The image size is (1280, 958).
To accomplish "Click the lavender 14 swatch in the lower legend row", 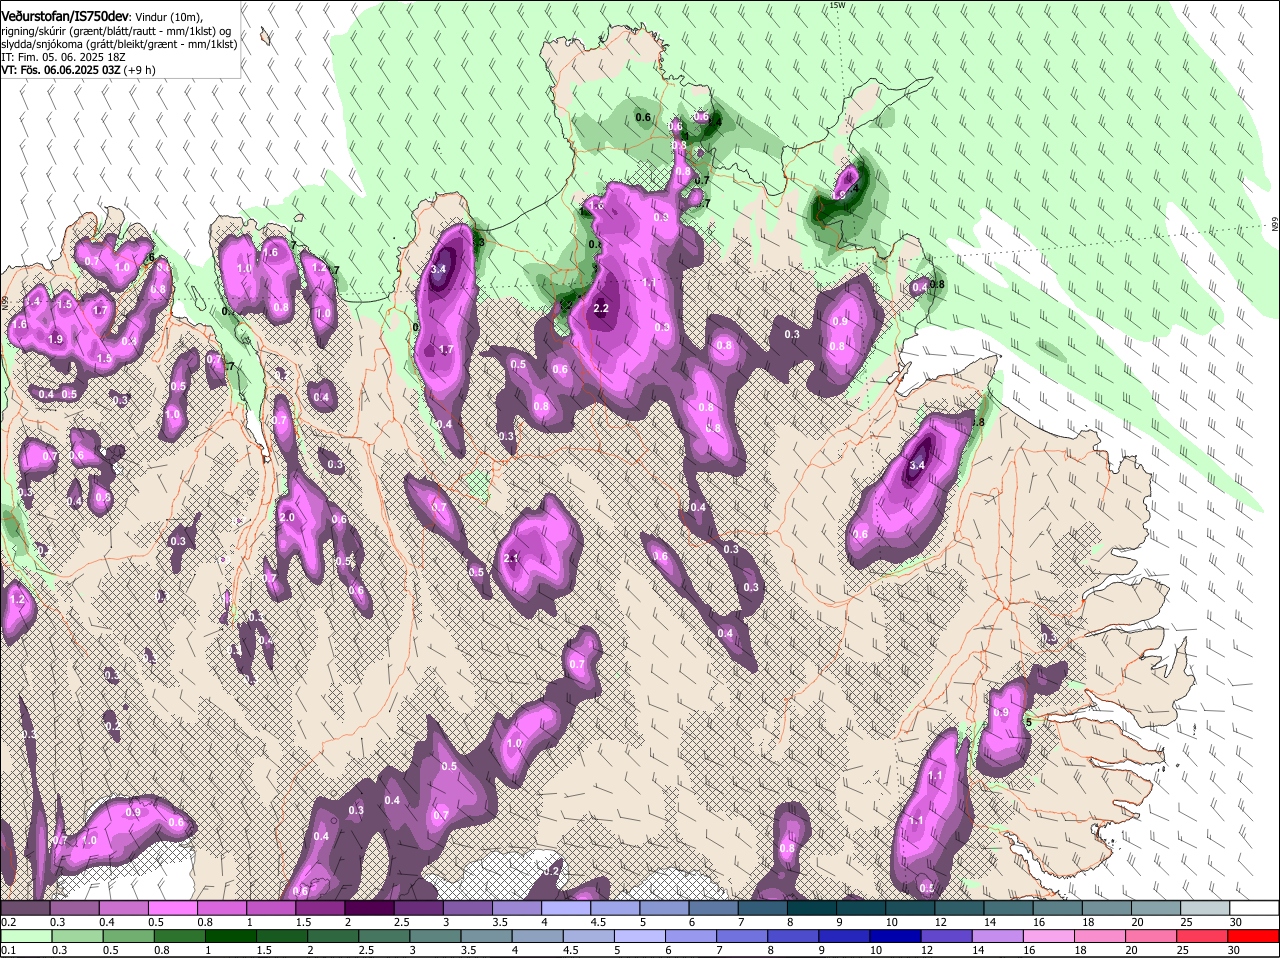I will 998,937.
